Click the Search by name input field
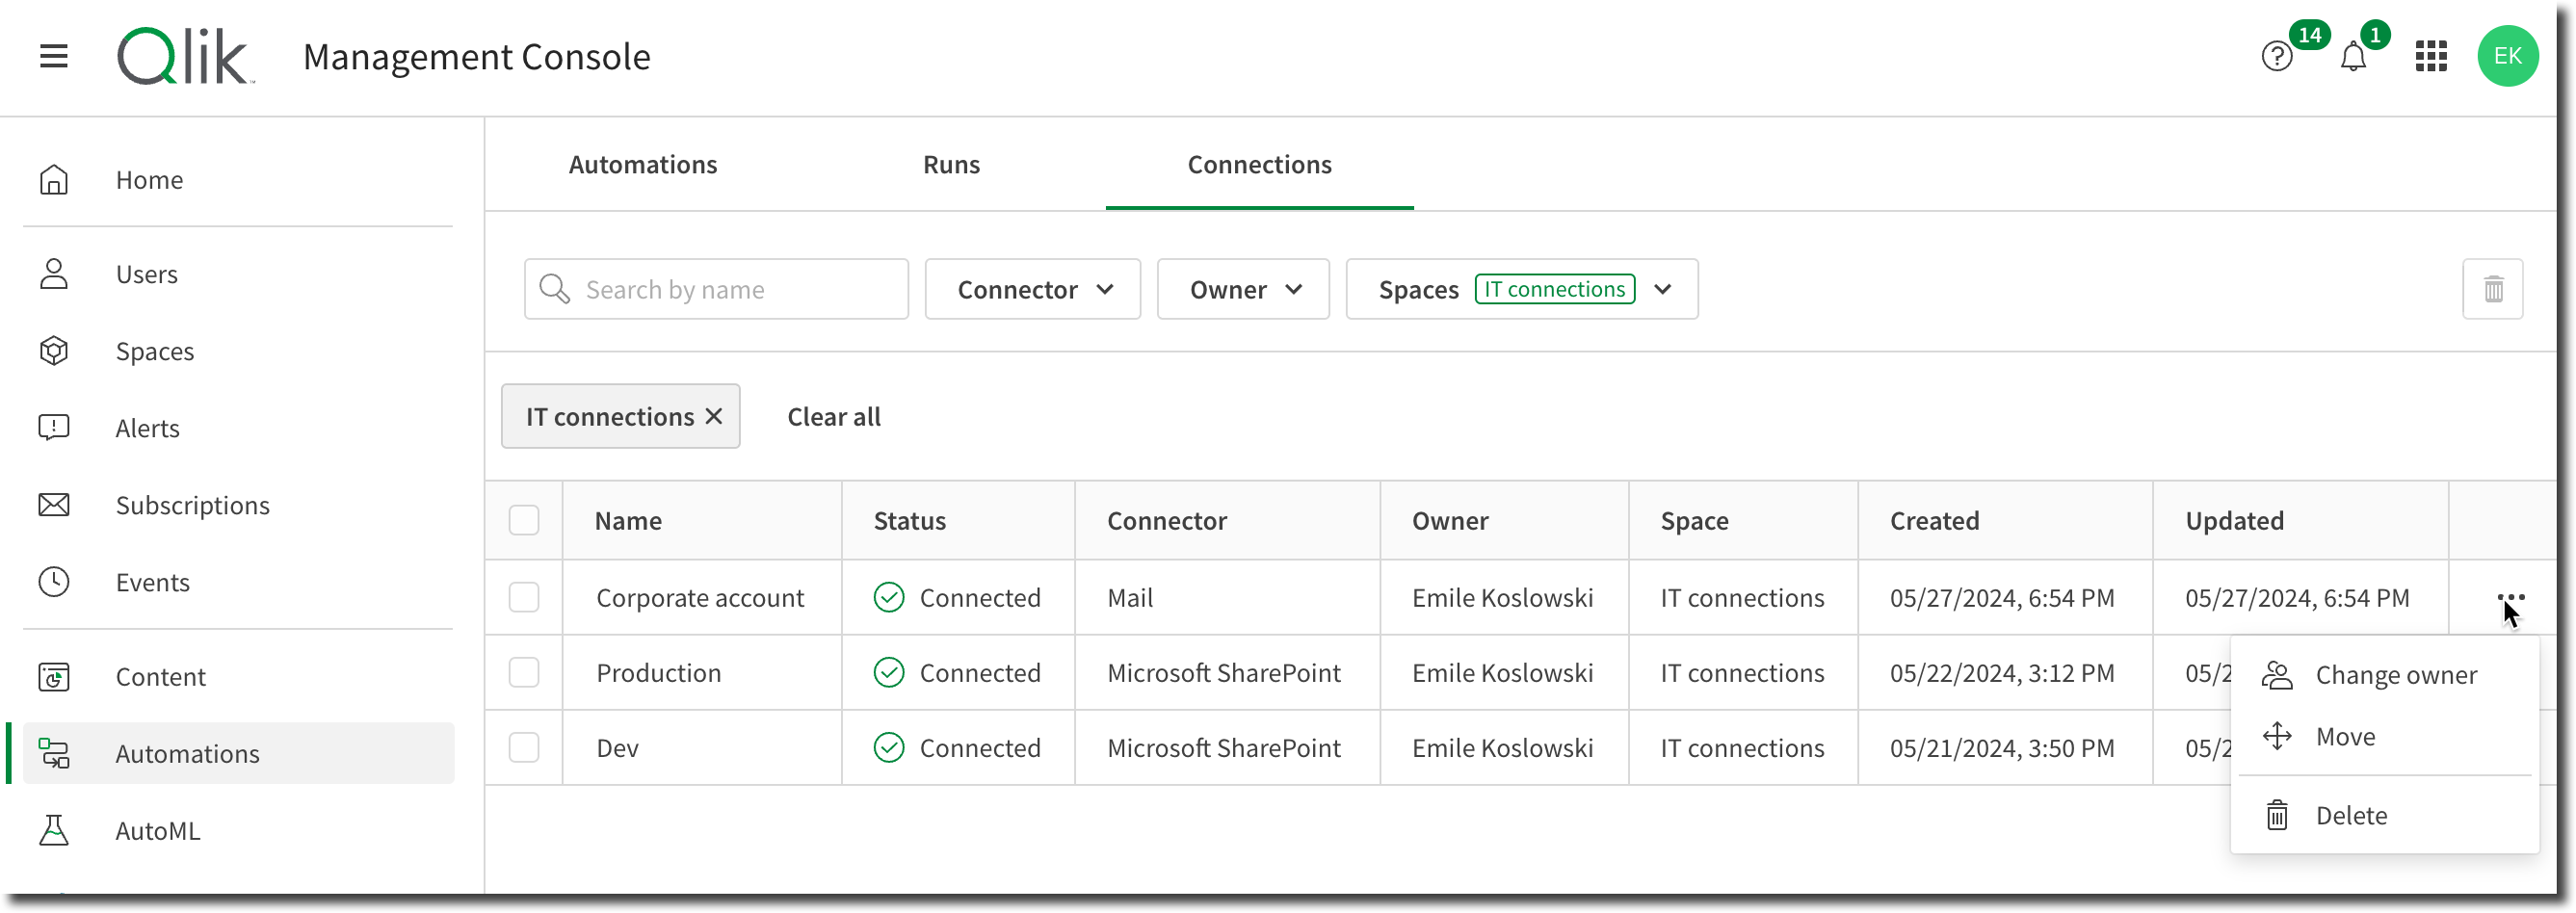 tap(716, 289)
